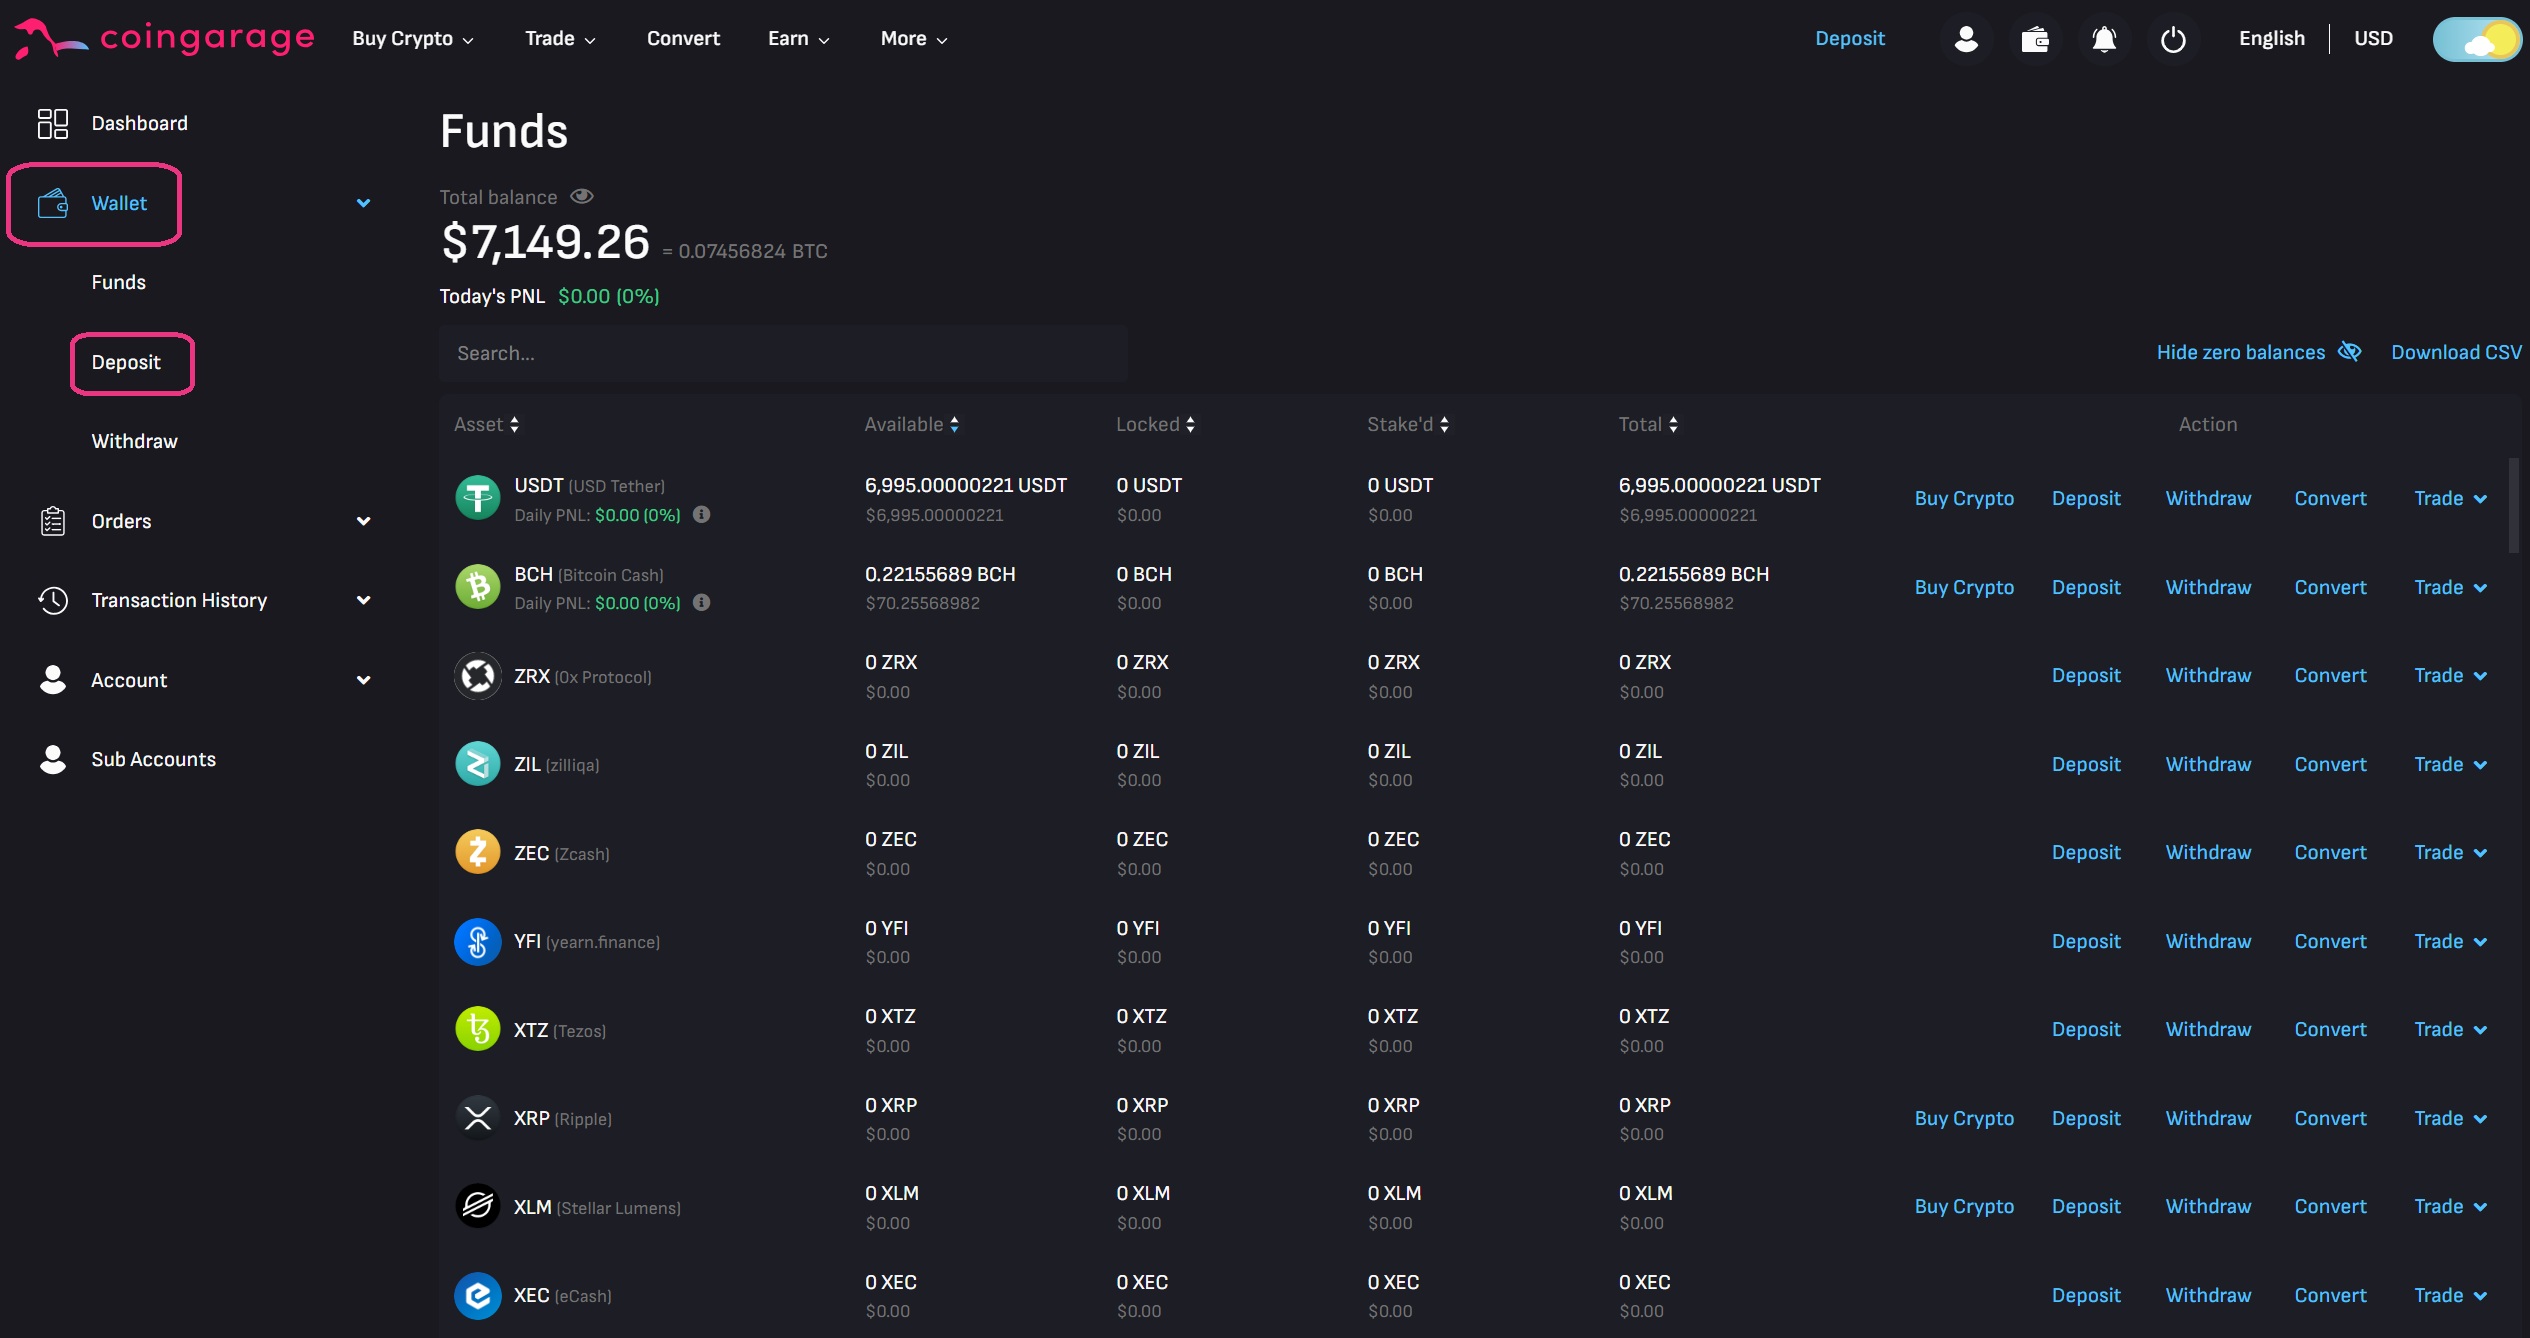
Task: Click Withdraw for USDT row
Action: coord(2208,498)
